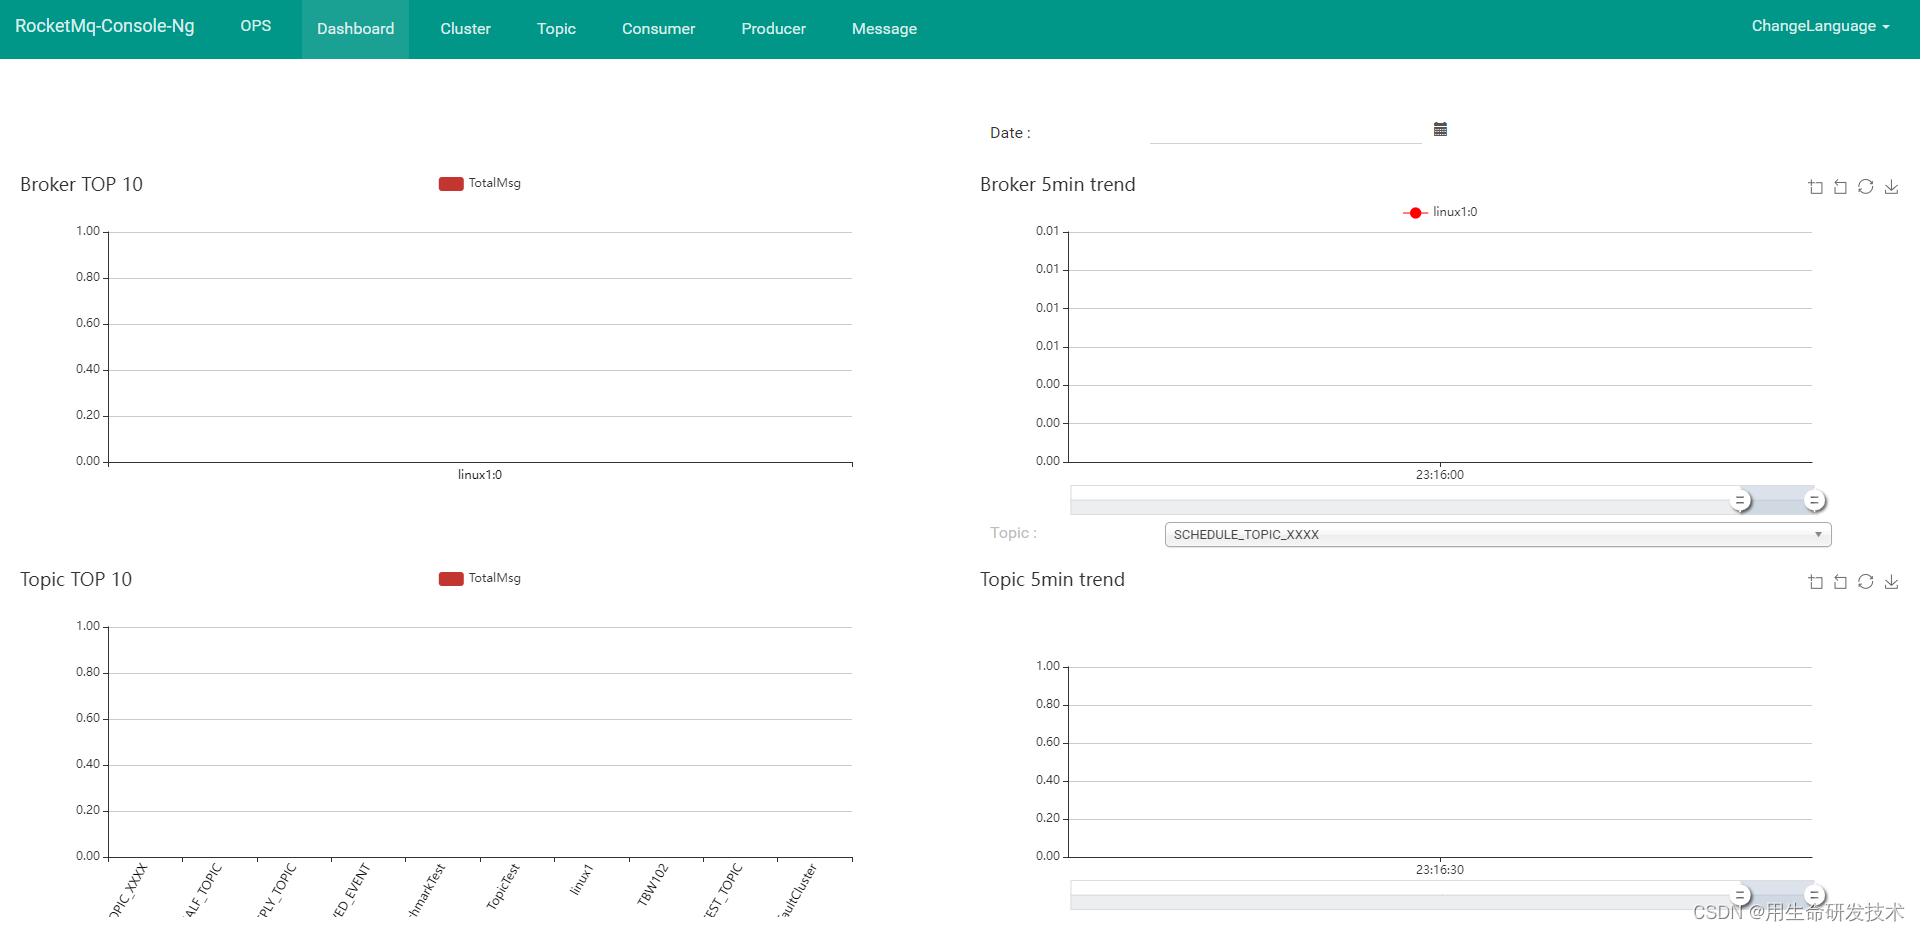The image size is (1920, 931).
Task: Save Broker 5min trend chart as image
Action: (1891, 187)
